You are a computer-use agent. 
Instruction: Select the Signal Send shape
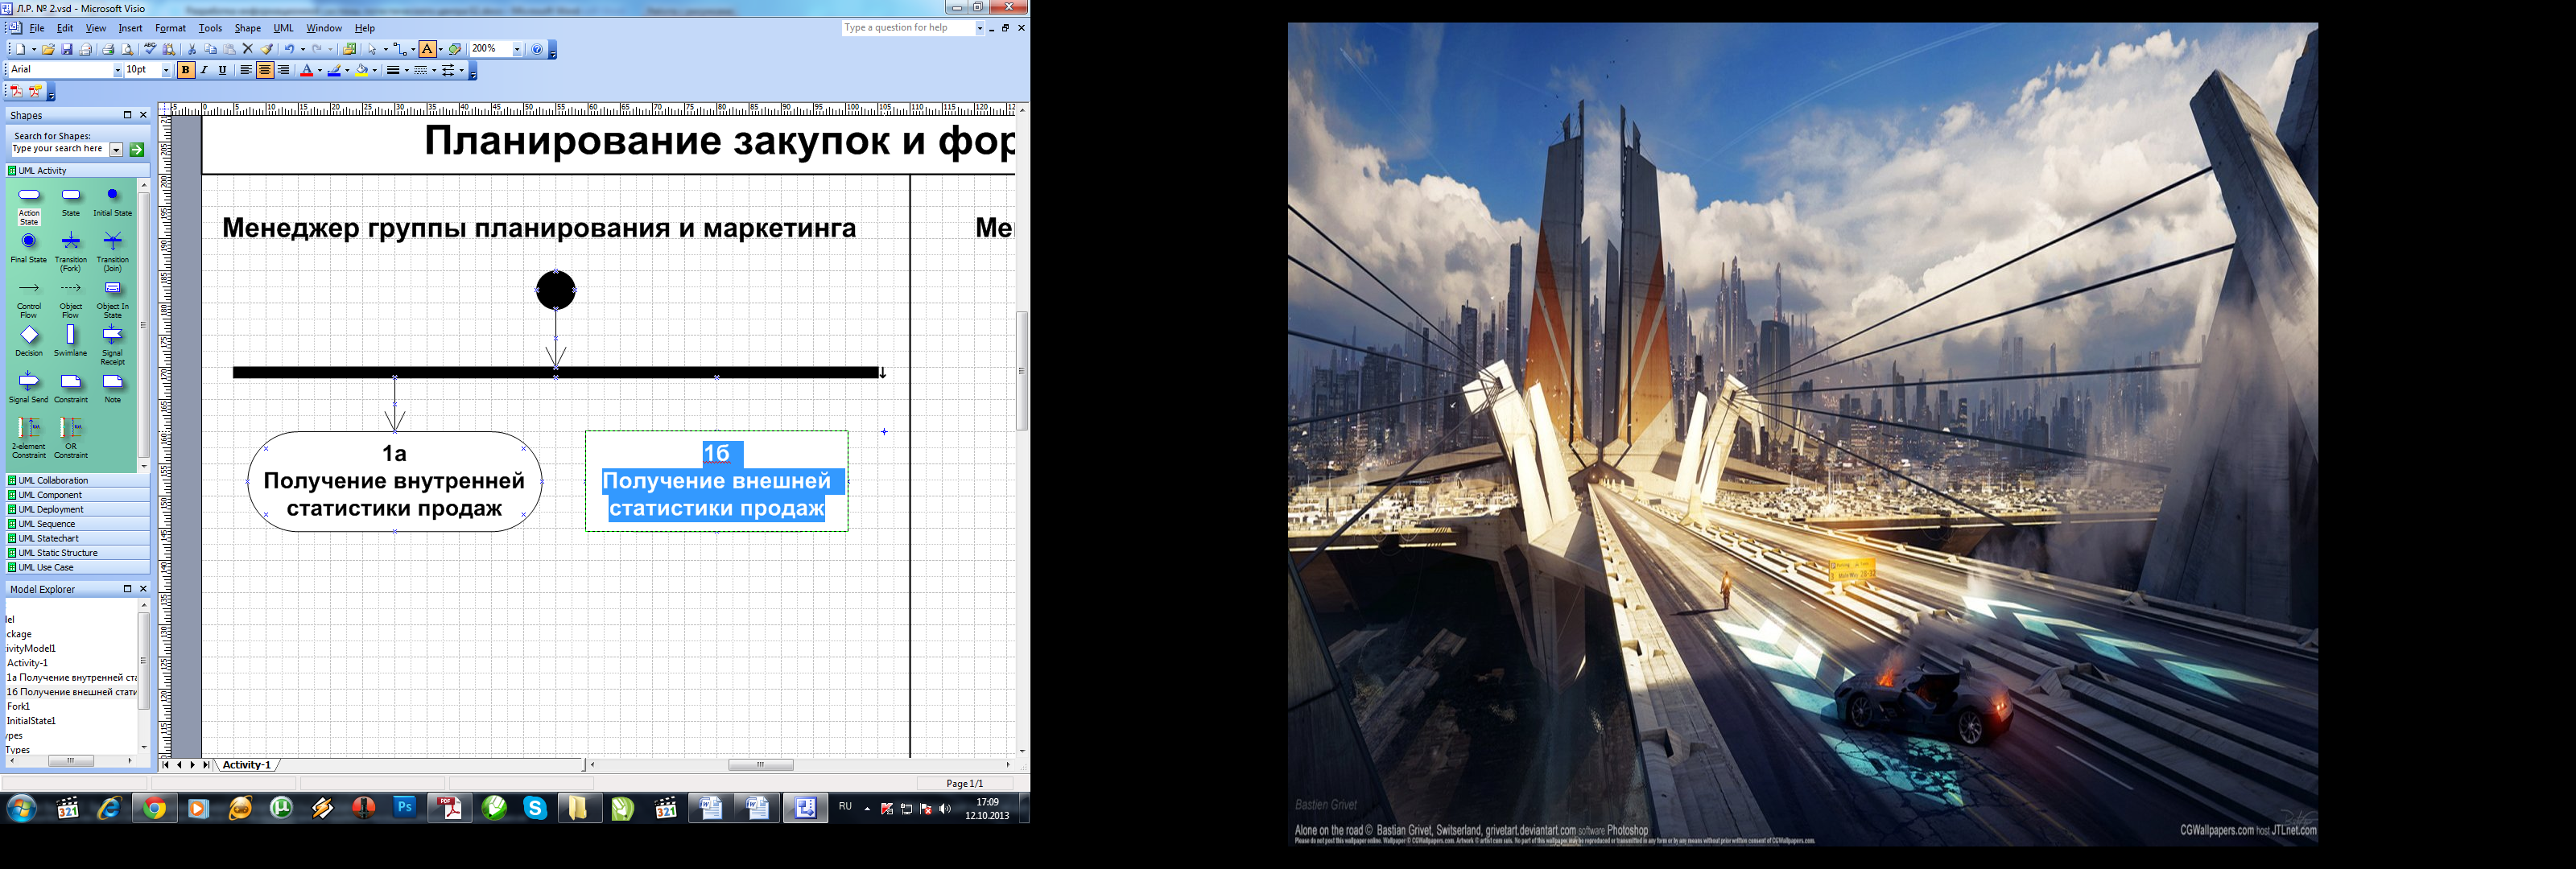(29, 381)
